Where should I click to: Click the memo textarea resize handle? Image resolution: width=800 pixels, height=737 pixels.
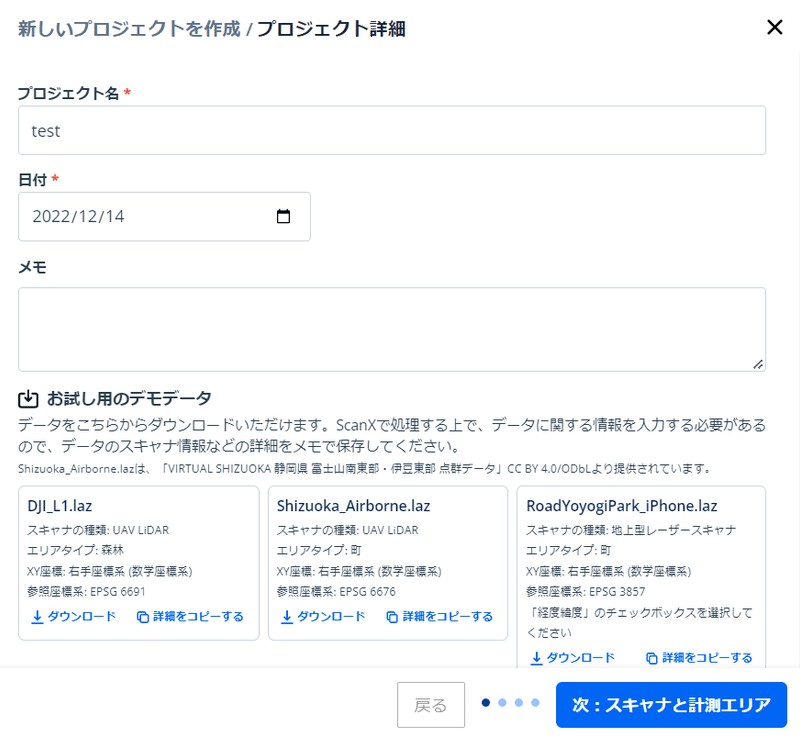[758, 364]
